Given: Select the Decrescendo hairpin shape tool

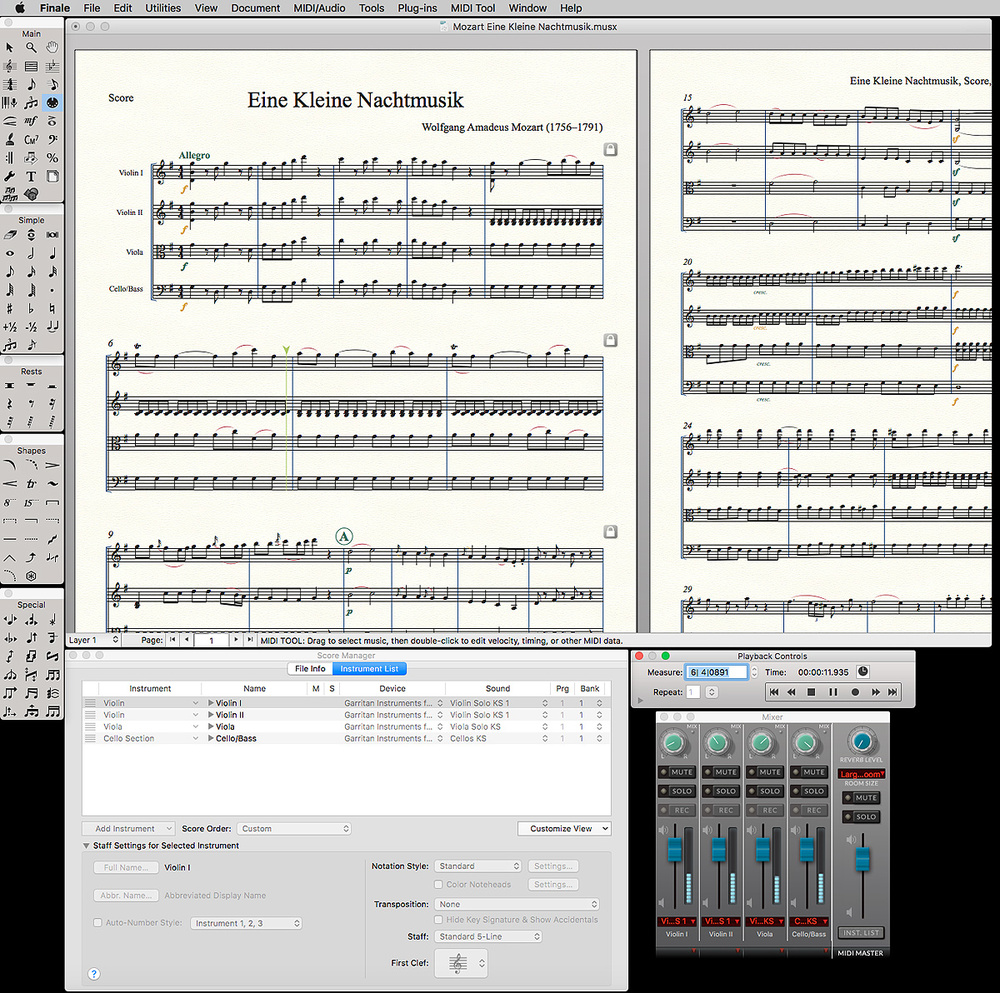Looking at the screenshot, I should tap(52, 466).
